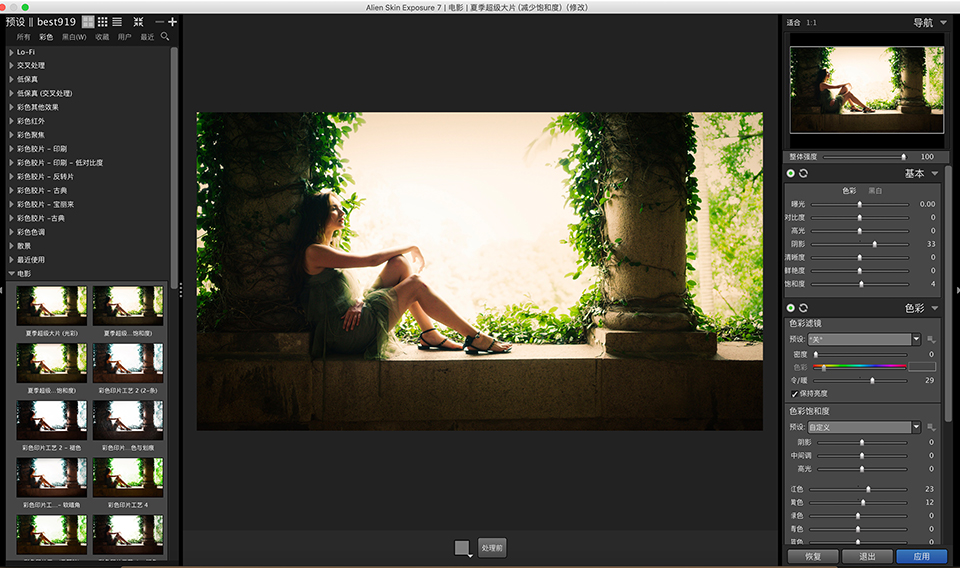
Task: Select the 色彩印片工艺 4 preset thumbnail
Action: coord(128,478)
